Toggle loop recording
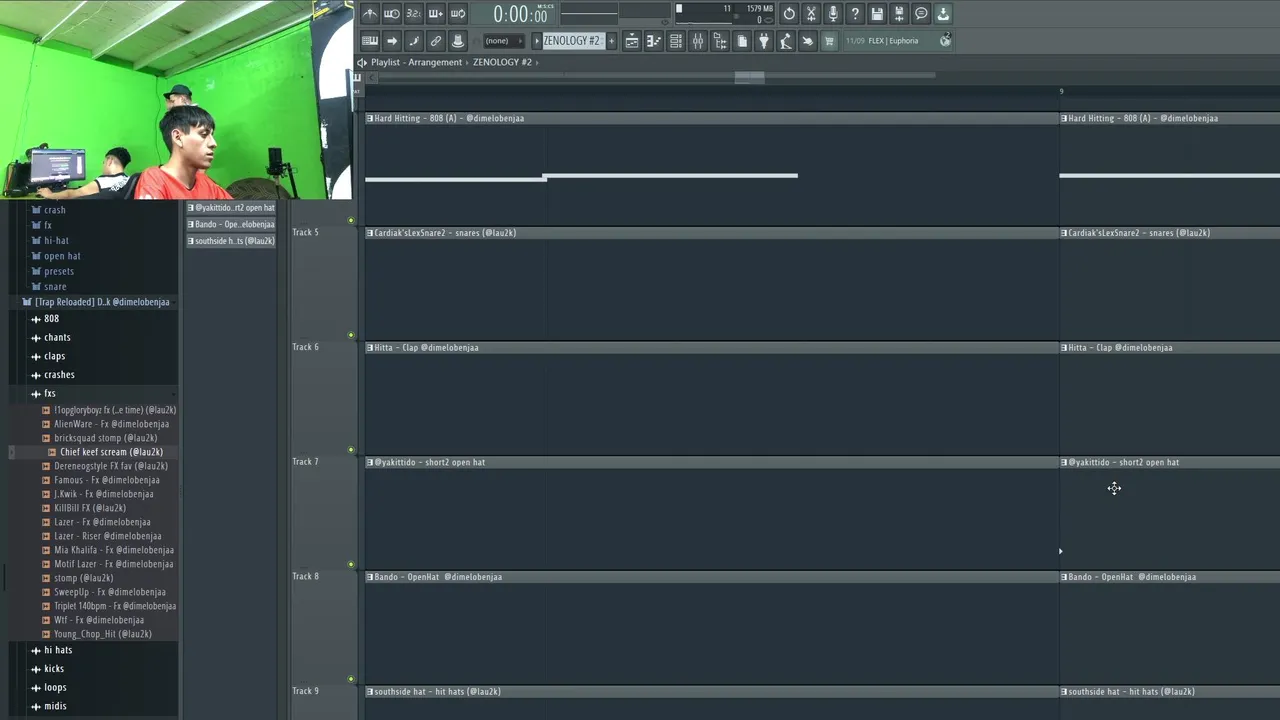 (458, 14)
